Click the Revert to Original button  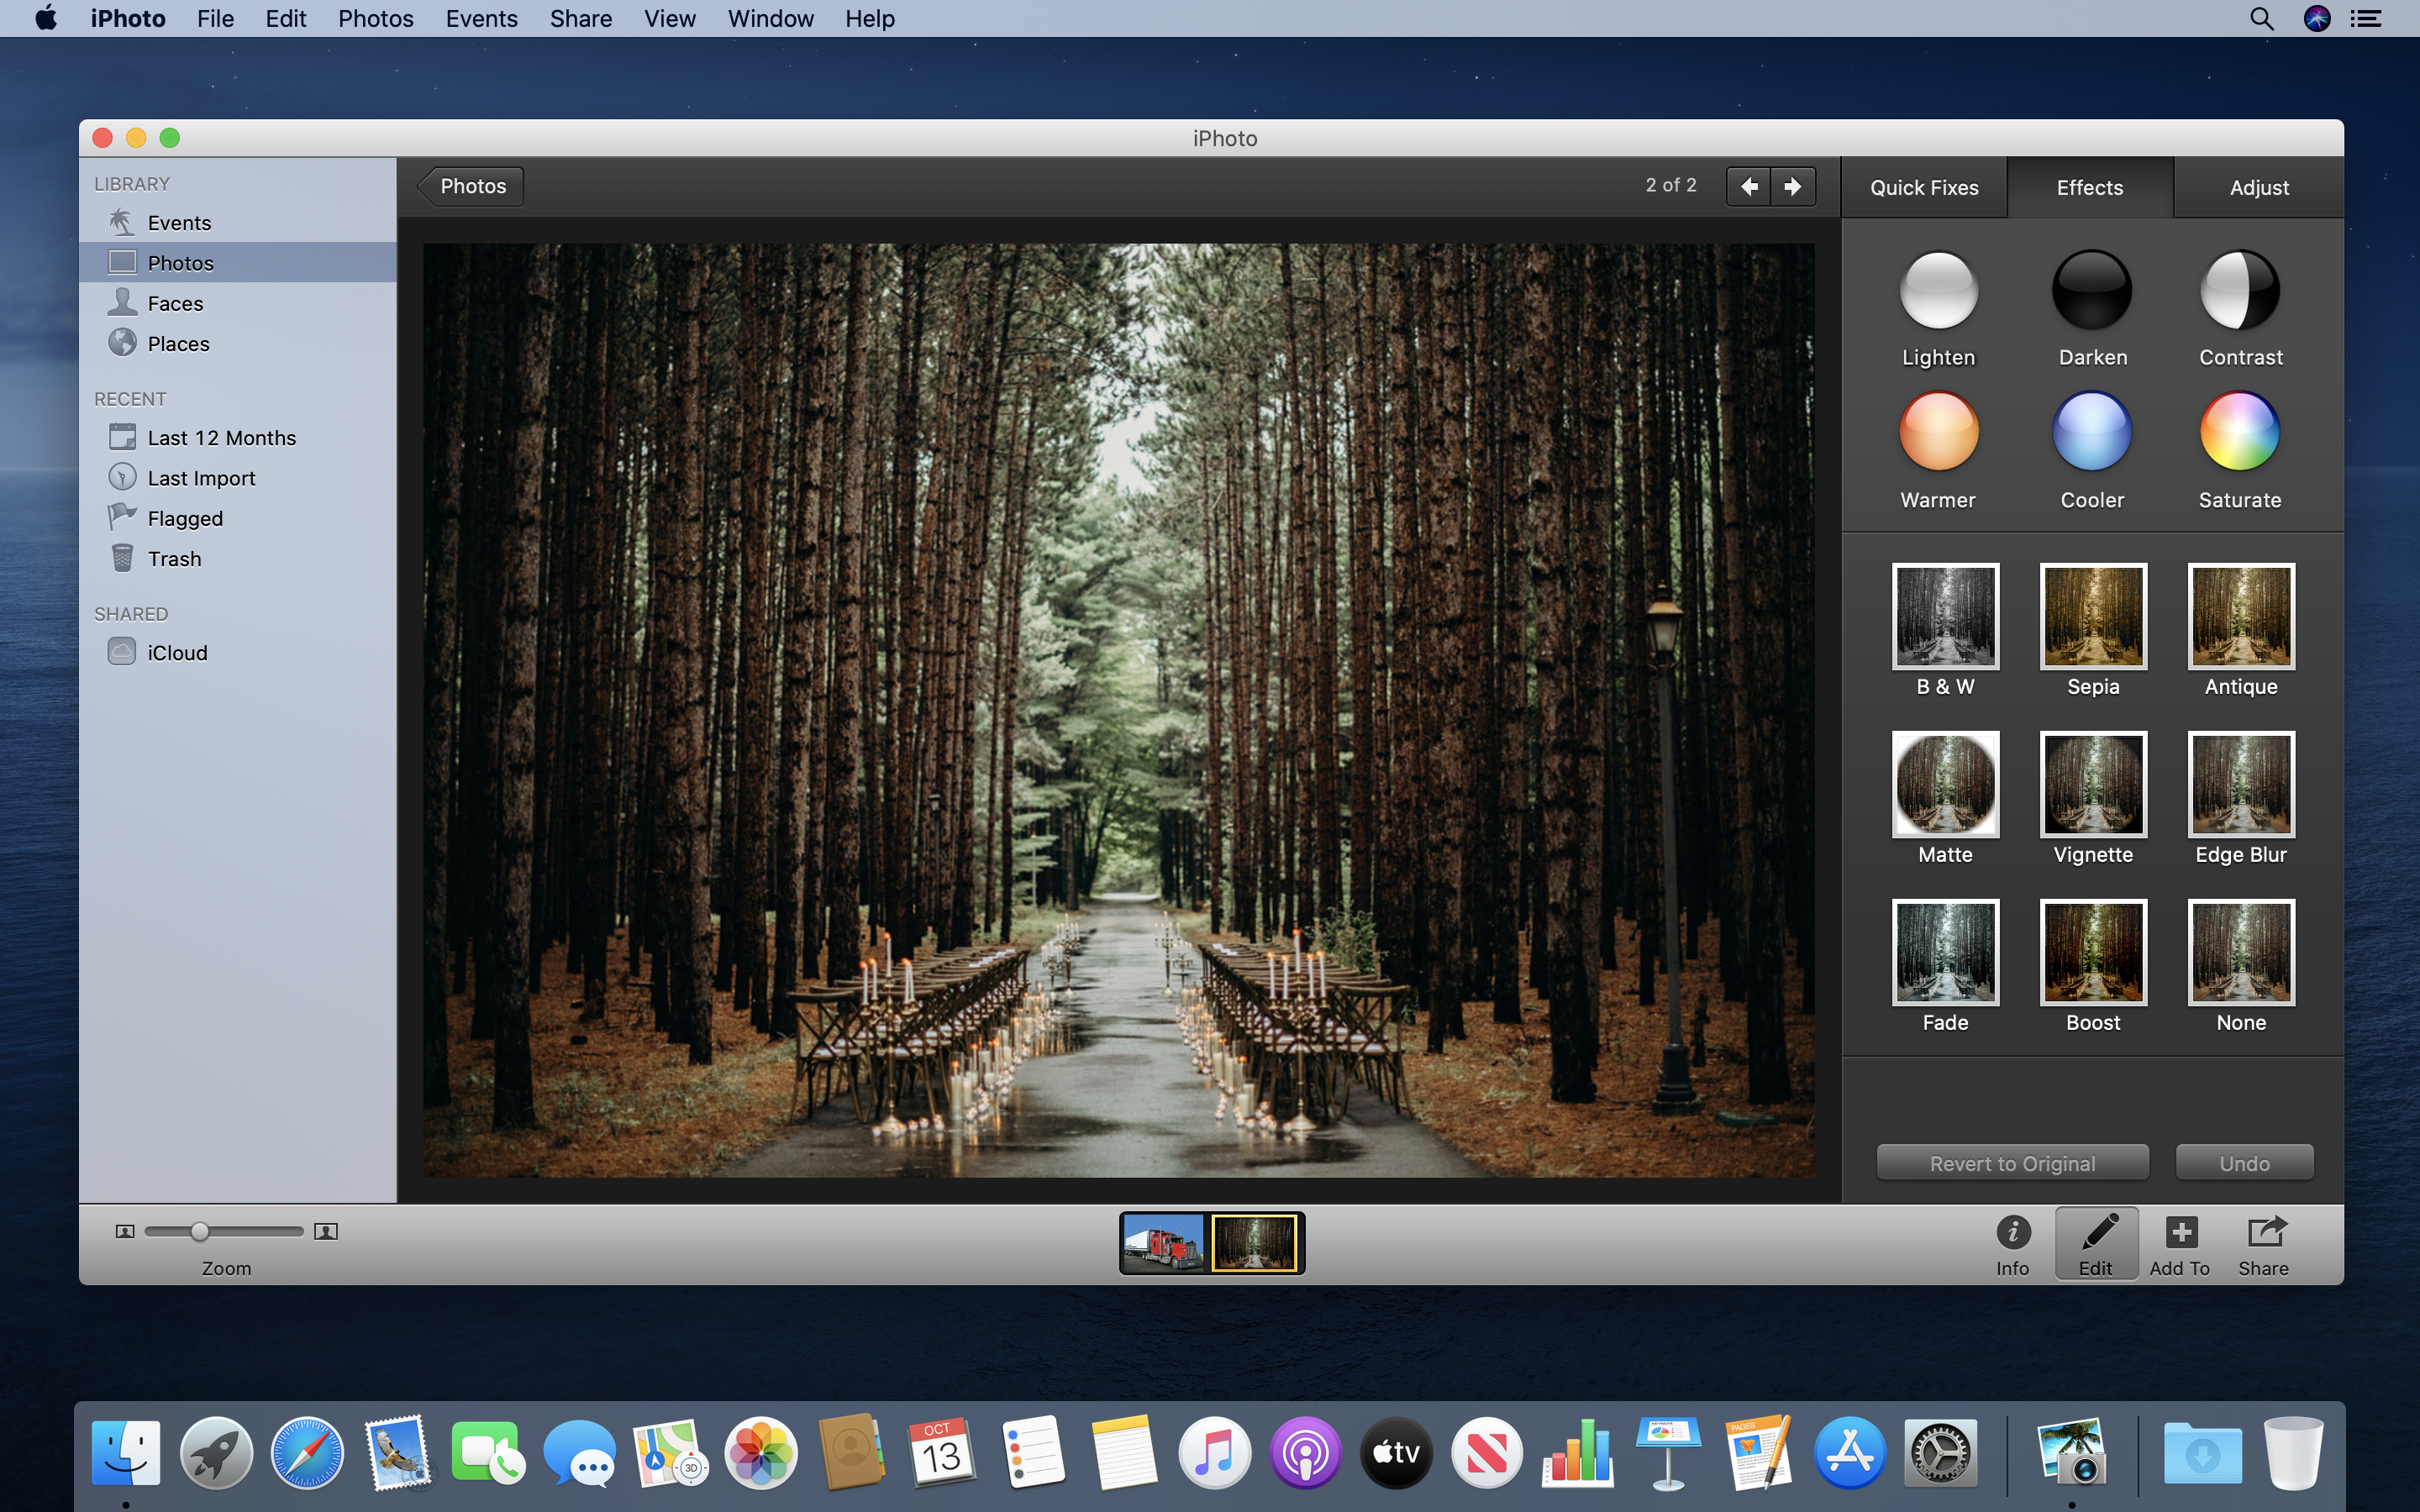2012,1163
